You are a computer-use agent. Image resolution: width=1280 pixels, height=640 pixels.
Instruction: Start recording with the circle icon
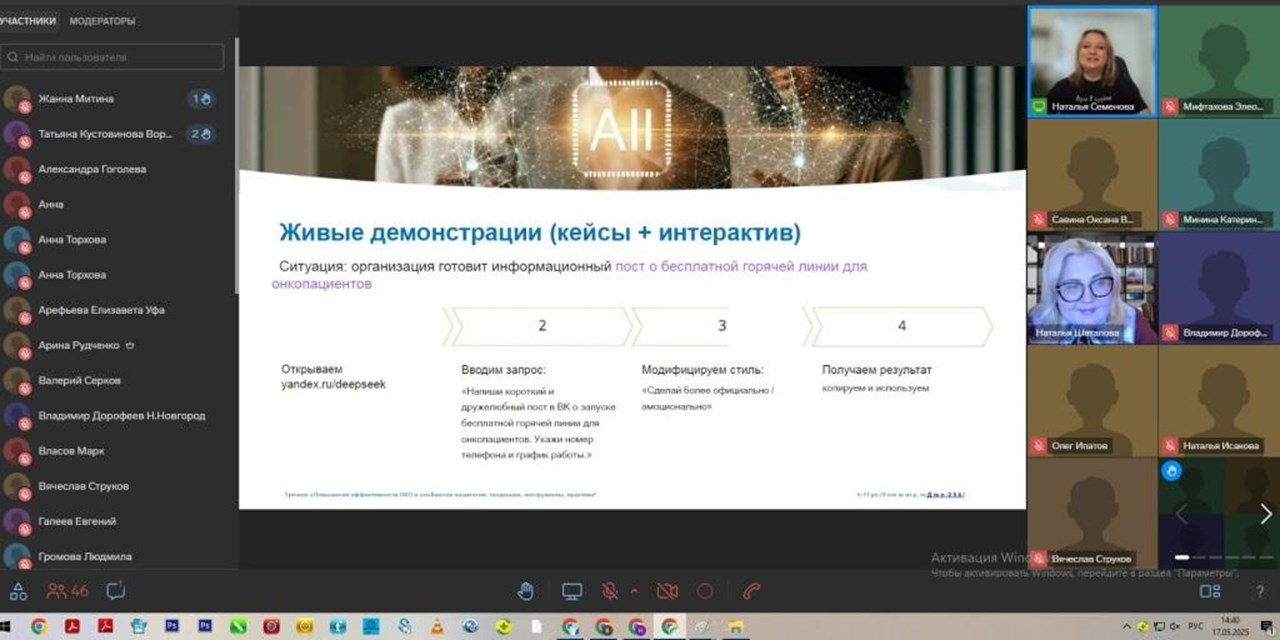(706, 591)
